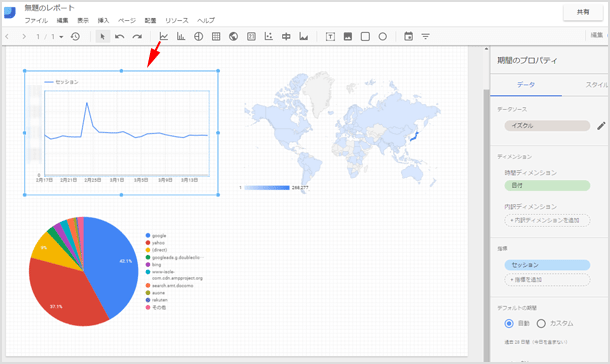This screenshot has width=610, height=364.
Task: Click the blue pie slice for google
Action: [x=111, y=264]
